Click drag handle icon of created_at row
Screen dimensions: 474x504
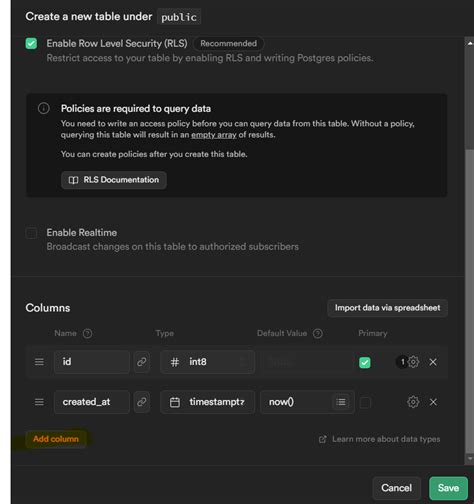(39, 402)
